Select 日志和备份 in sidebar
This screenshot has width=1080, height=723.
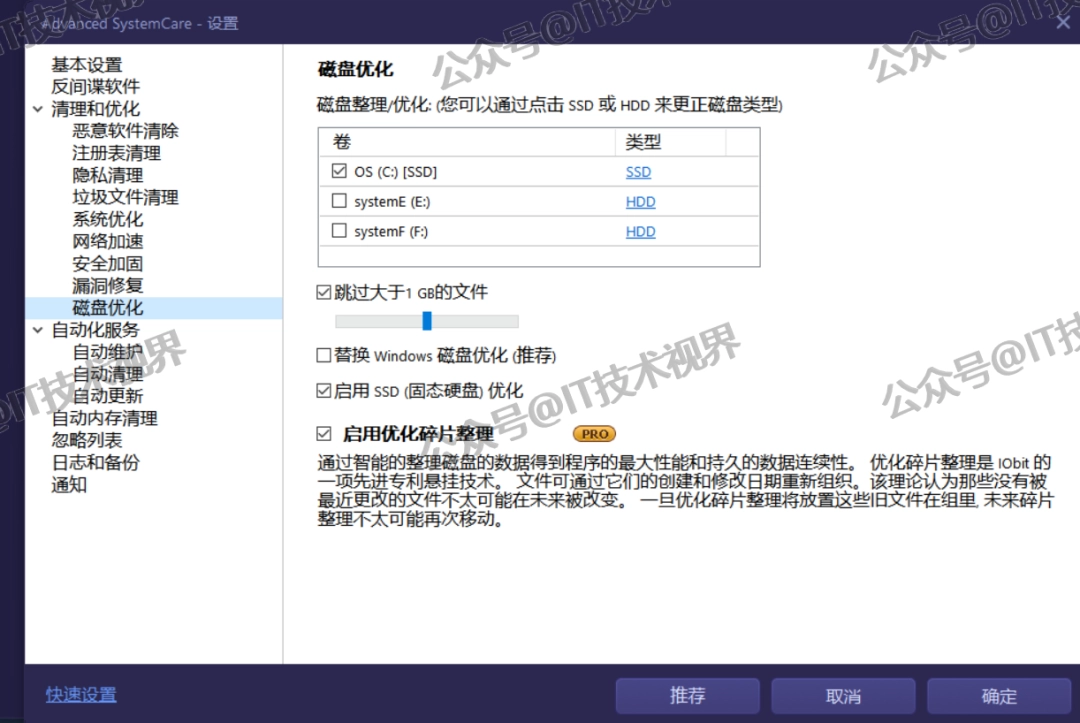click(95, 462)
